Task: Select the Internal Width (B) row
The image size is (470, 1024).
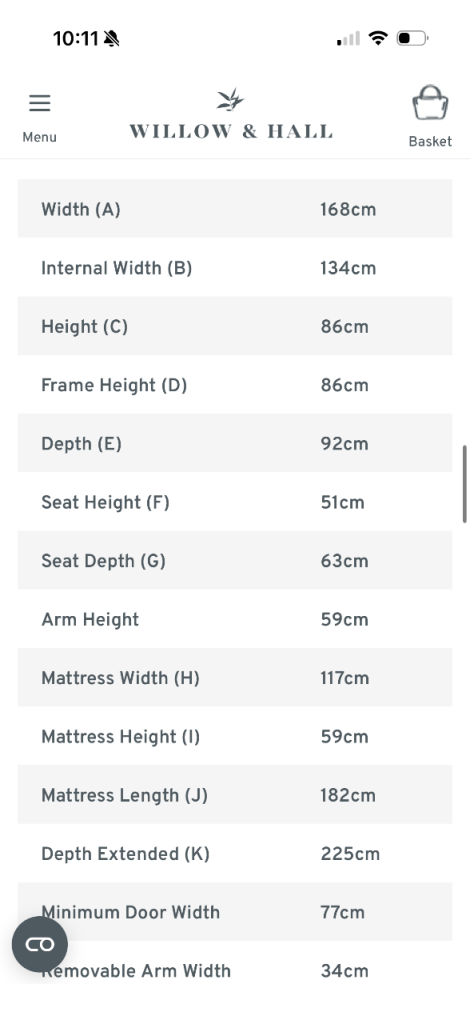Action: click(235, 268)
